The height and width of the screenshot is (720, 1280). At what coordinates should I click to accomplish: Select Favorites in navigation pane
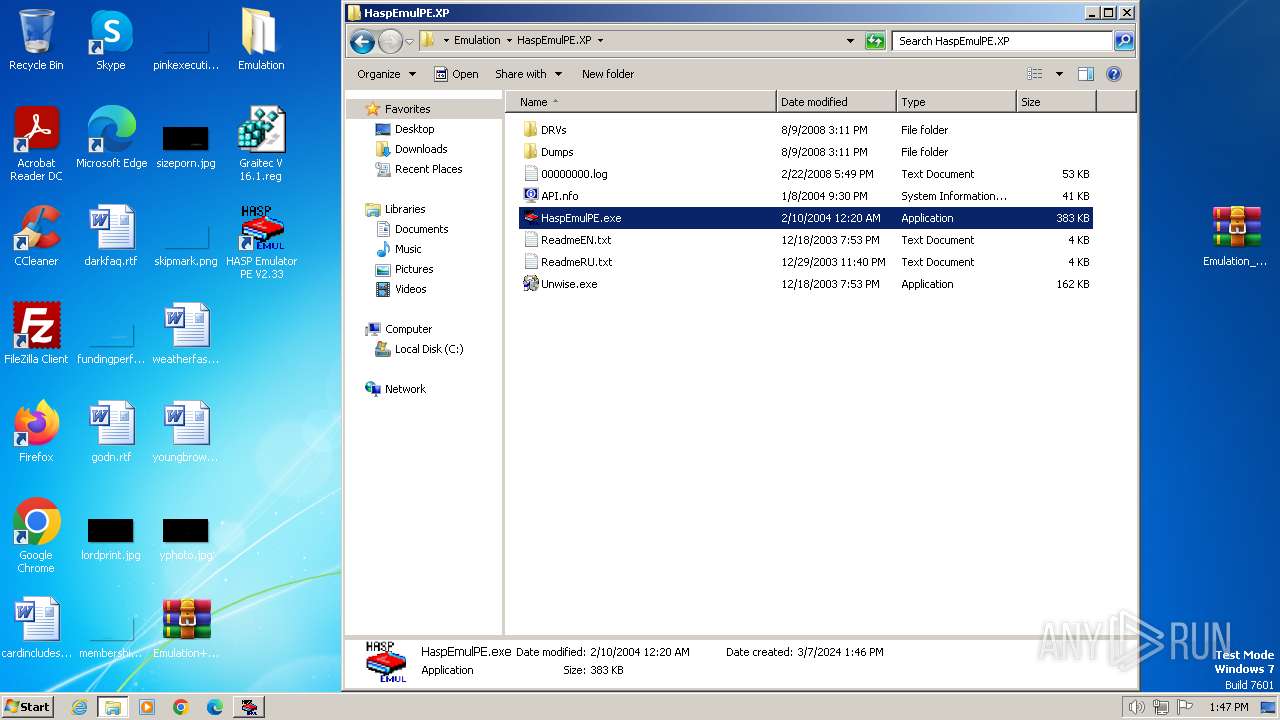click(x=407, y=109)
